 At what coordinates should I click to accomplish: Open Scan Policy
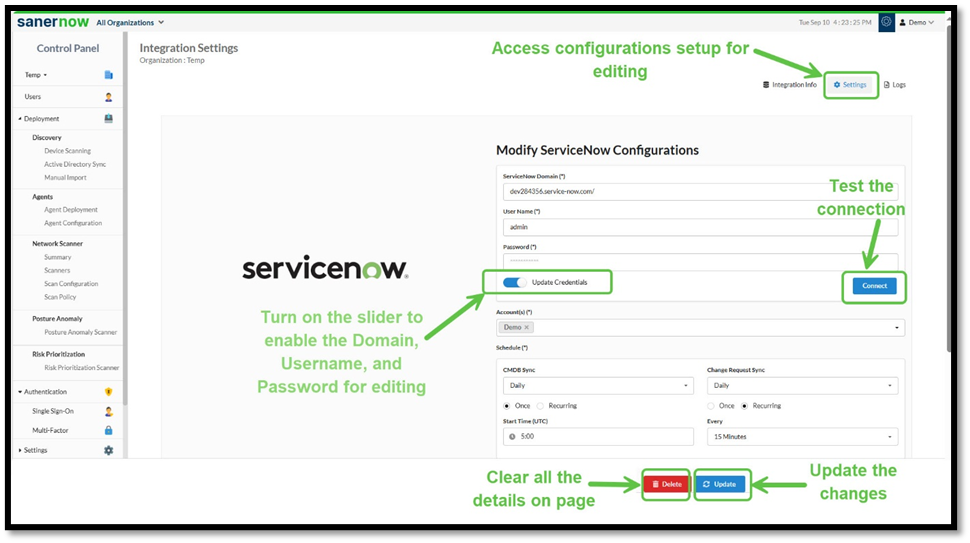(60, 297)
